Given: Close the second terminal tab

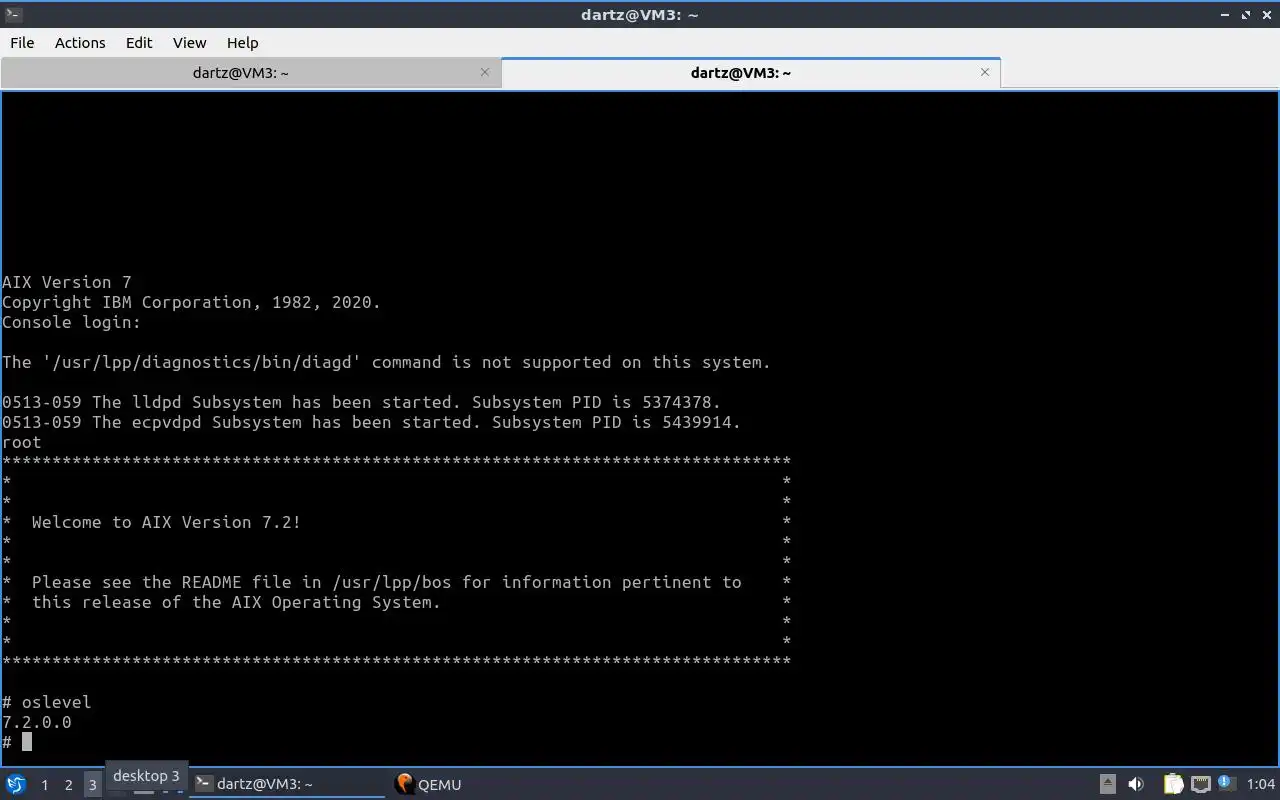Looking at the screenshot, I should (985, 72).
